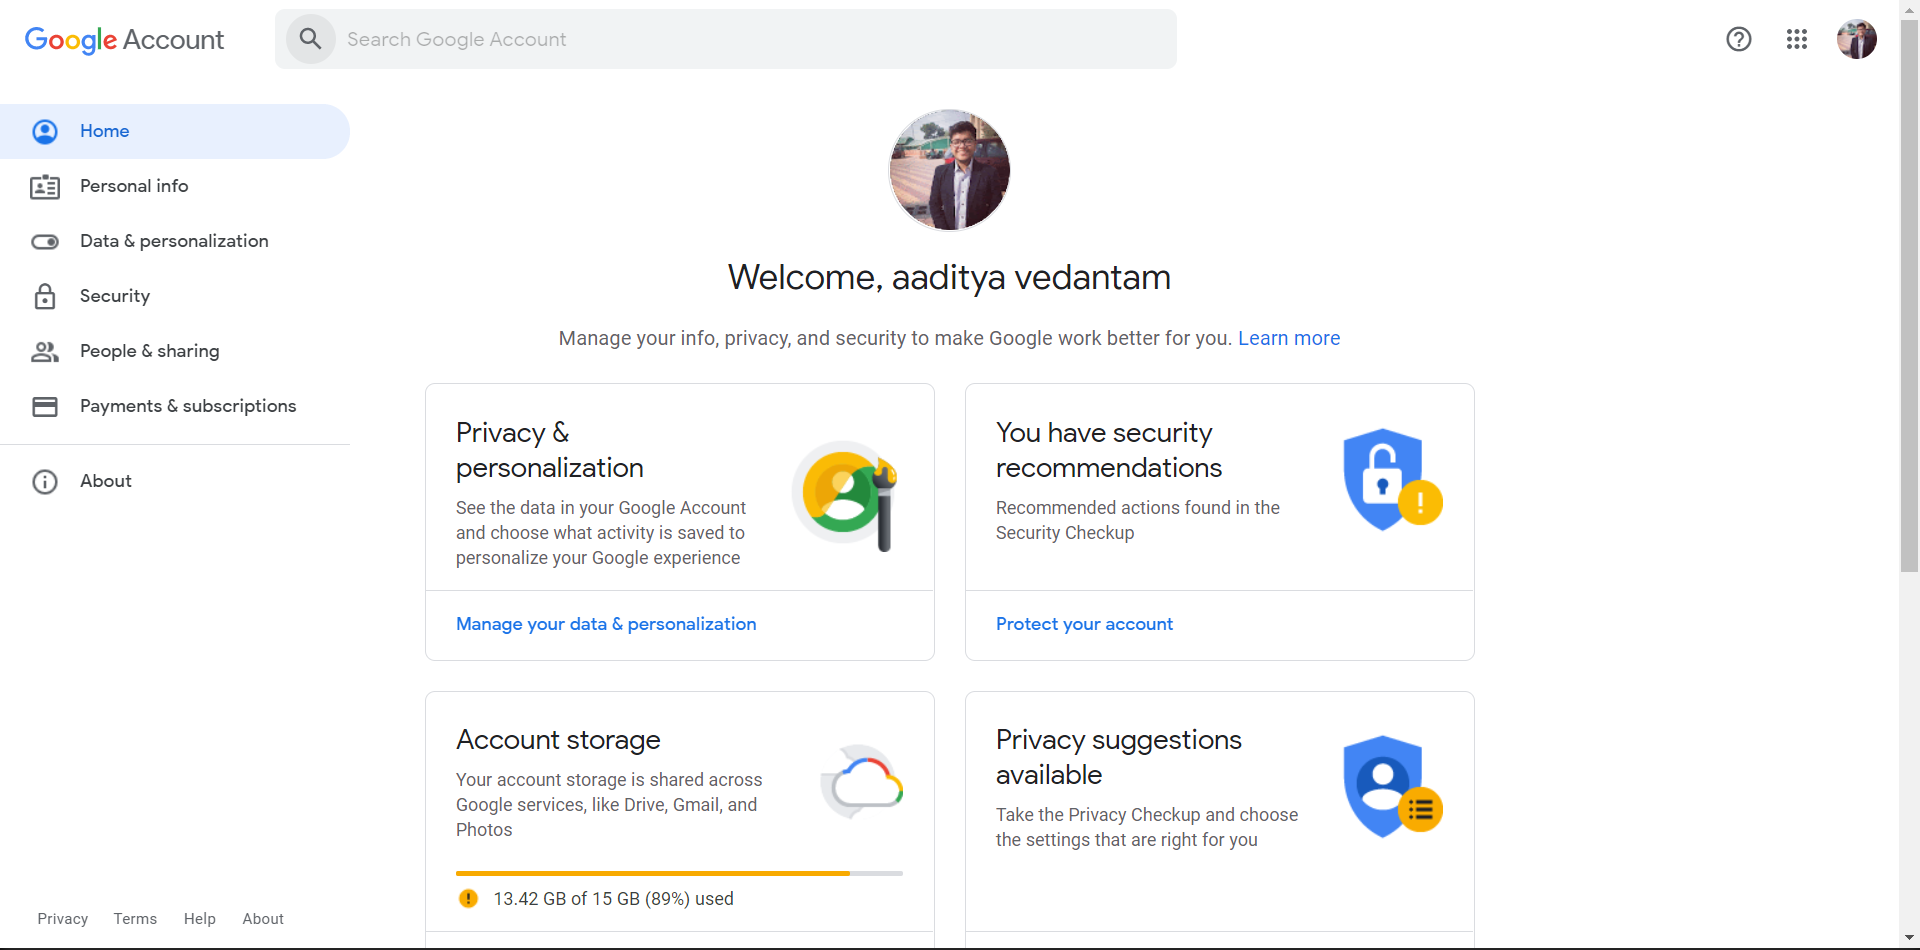Open the help question mark icon

pos(1738,39)
